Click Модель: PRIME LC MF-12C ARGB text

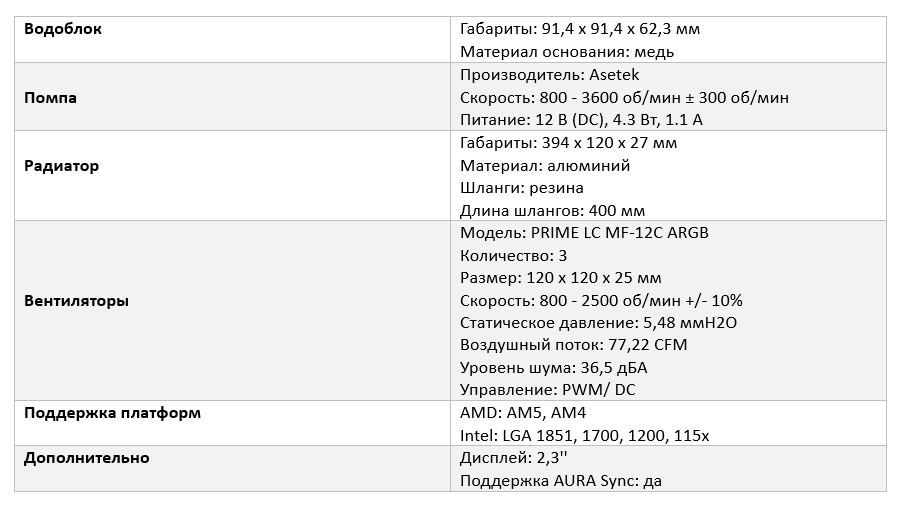coord(584,233)
